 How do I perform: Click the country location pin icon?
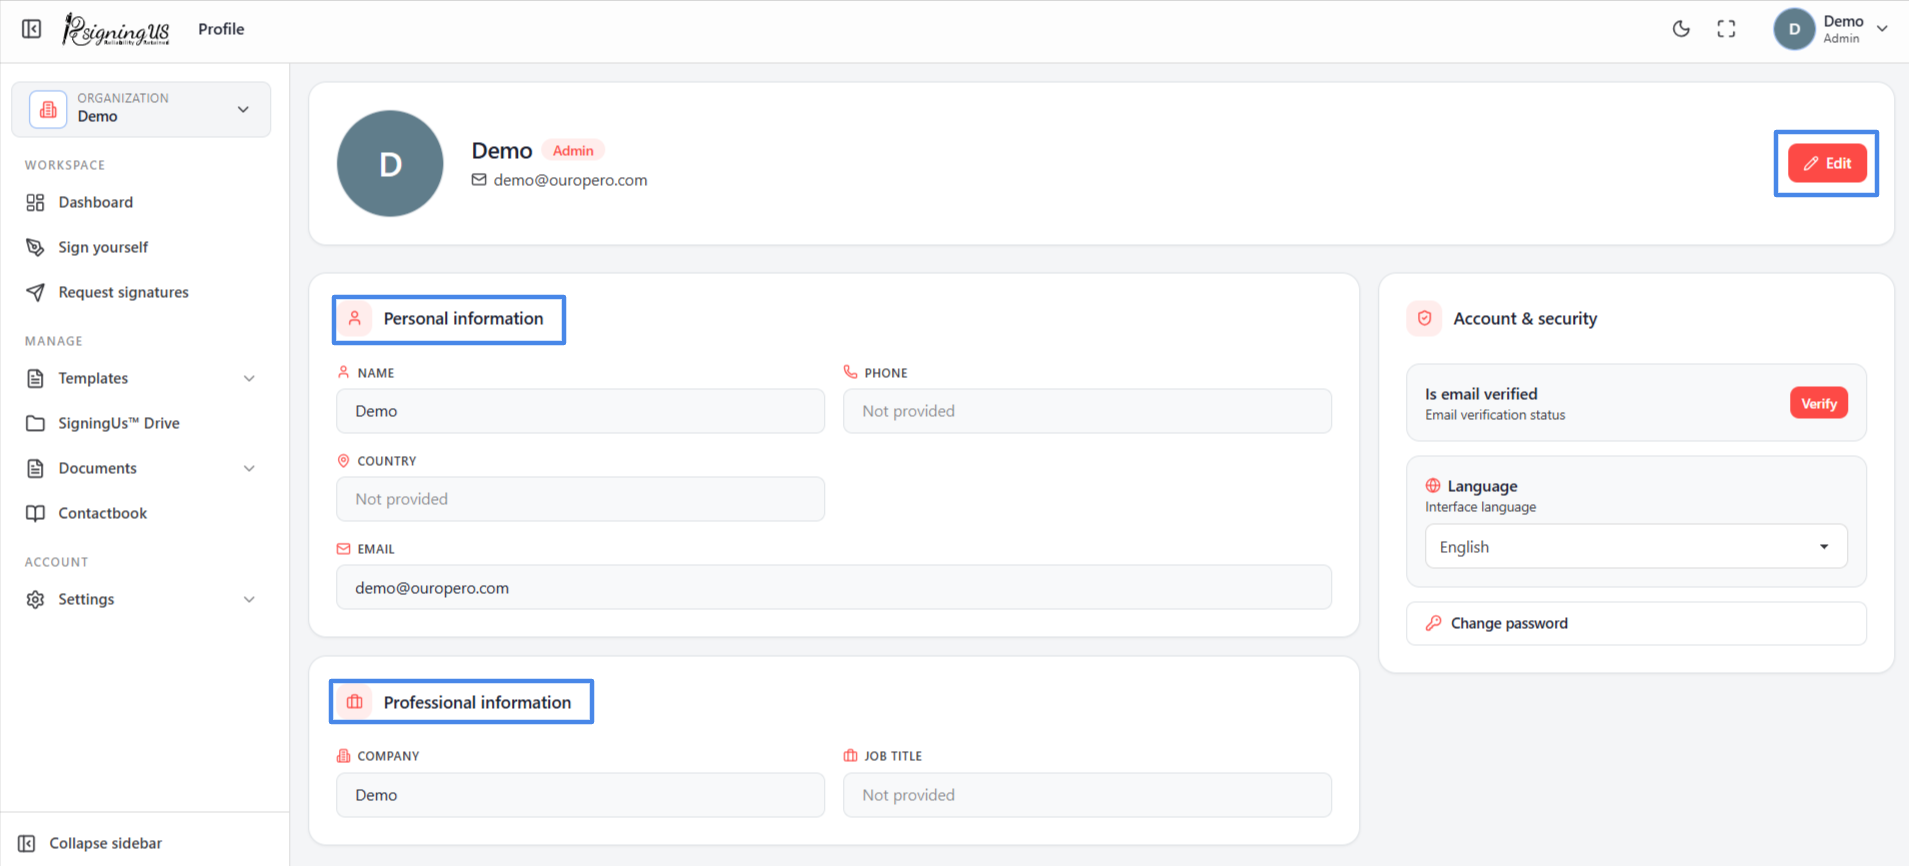[344, 461]
